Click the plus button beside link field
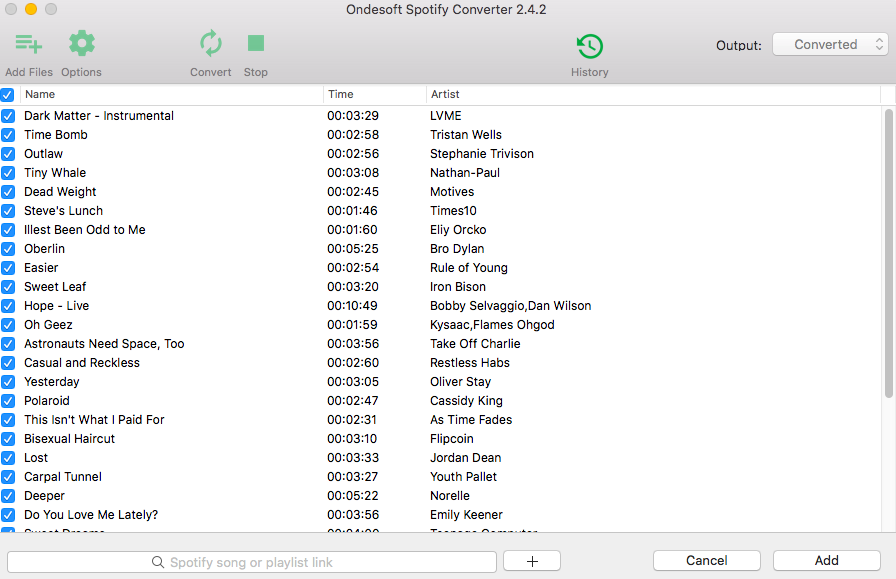The width and height of the screenshot is (896, 579). (532, 561)
